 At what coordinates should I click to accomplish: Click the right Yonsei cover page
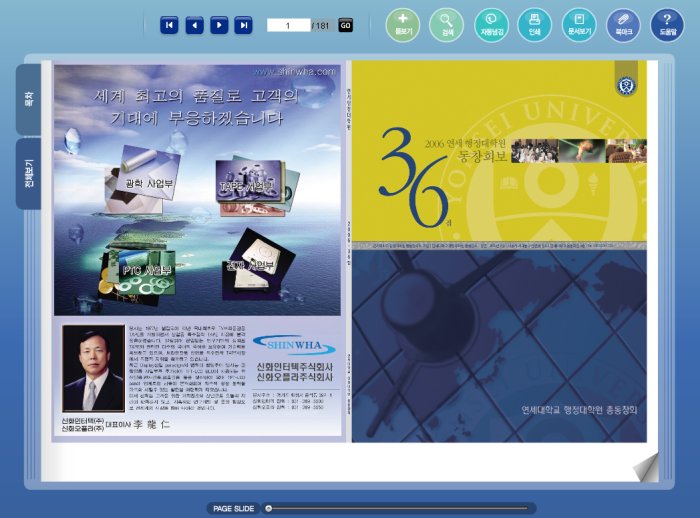coord(499,251)
